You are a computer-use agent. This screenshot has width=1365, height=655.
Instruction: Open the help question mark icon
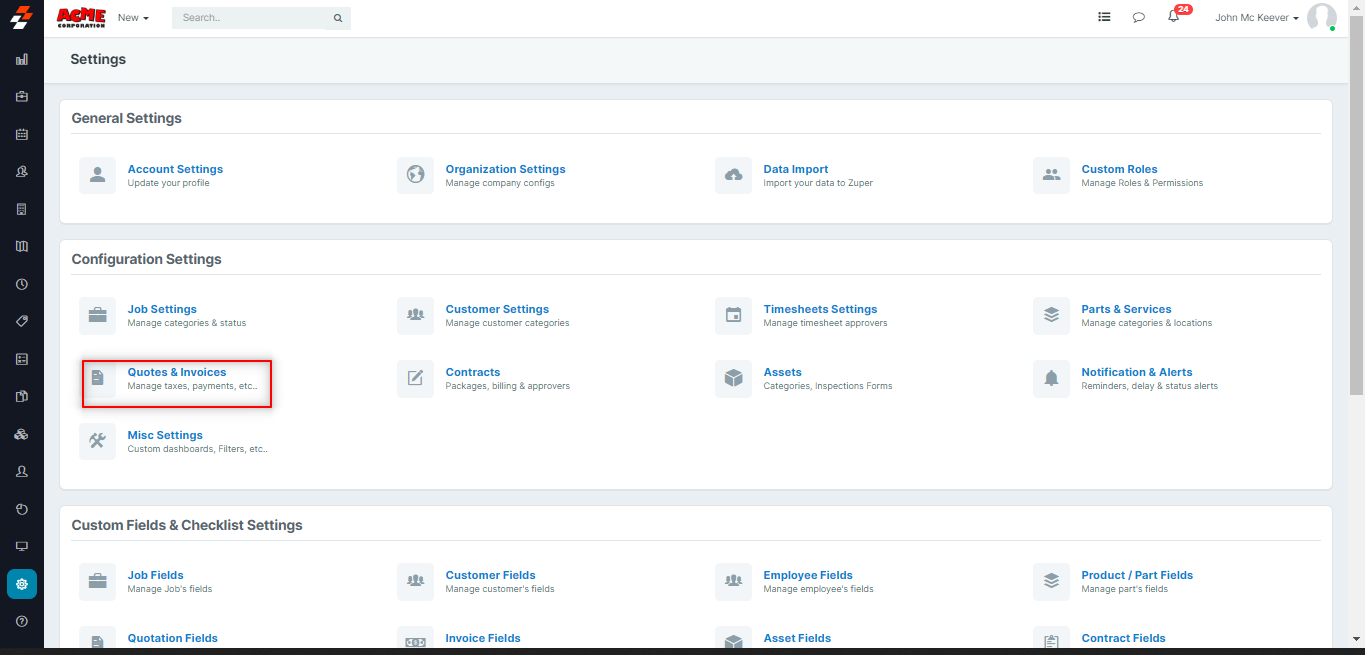tap(22, 622)
